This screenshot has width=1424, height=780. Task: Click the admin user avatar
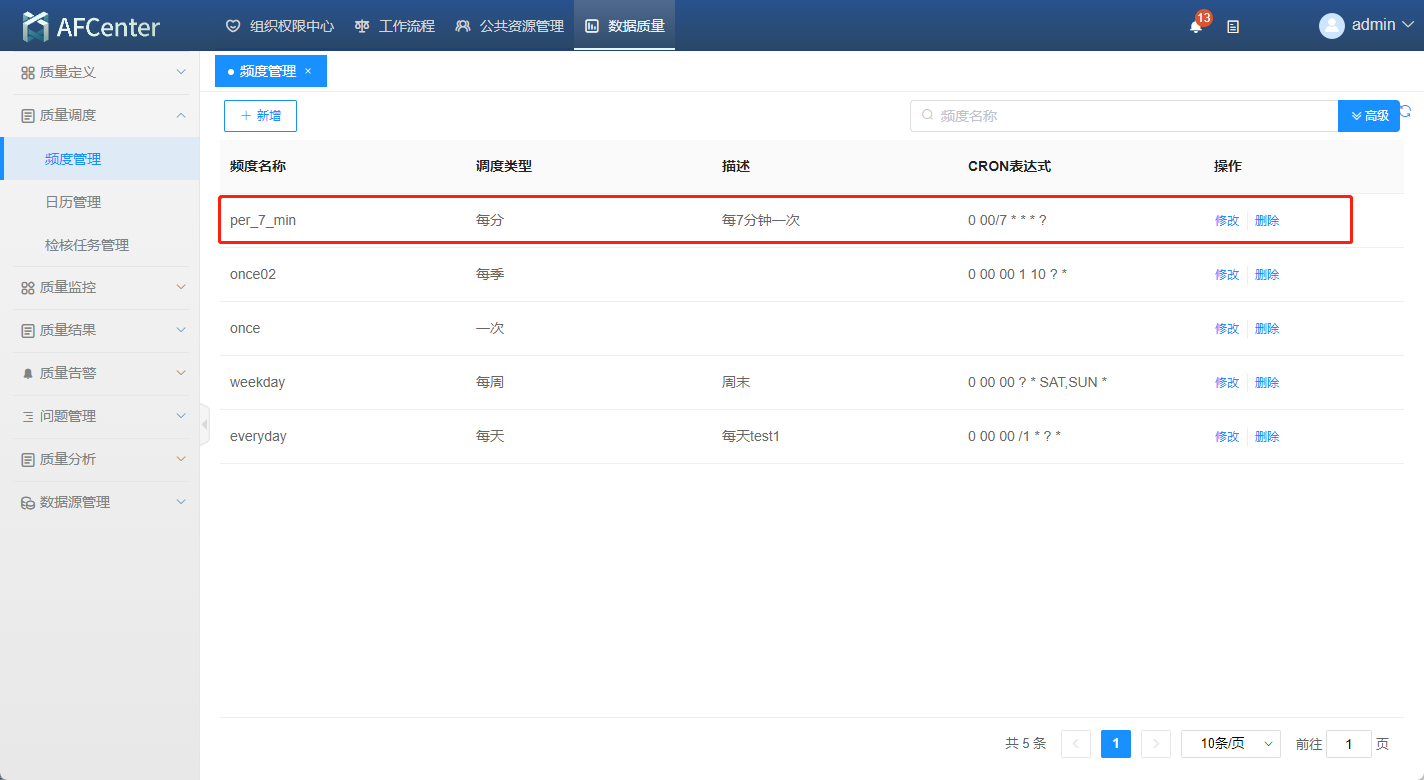1331,26
